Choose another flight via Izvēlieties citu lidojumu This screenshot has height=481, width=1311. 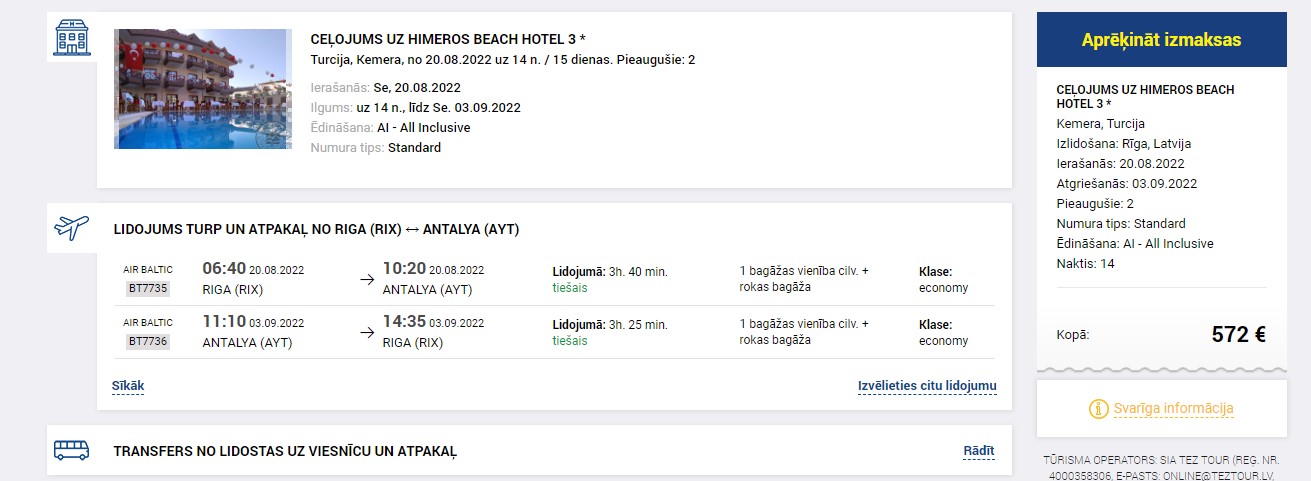click(927, 386)
